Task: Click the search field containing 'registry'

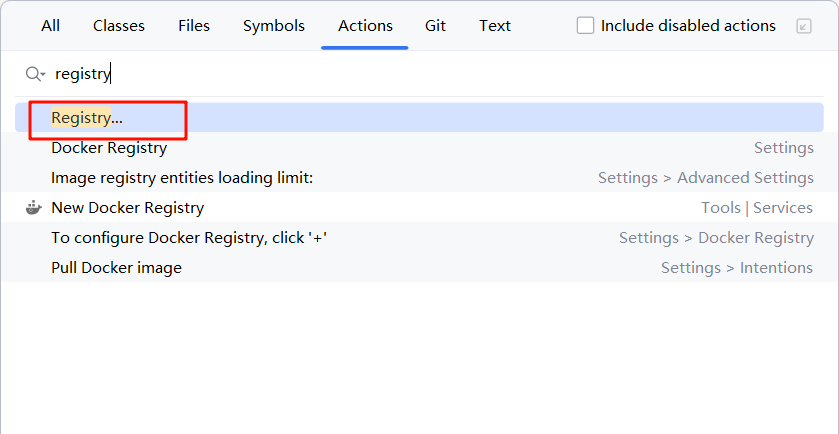Action: (400, 74)
